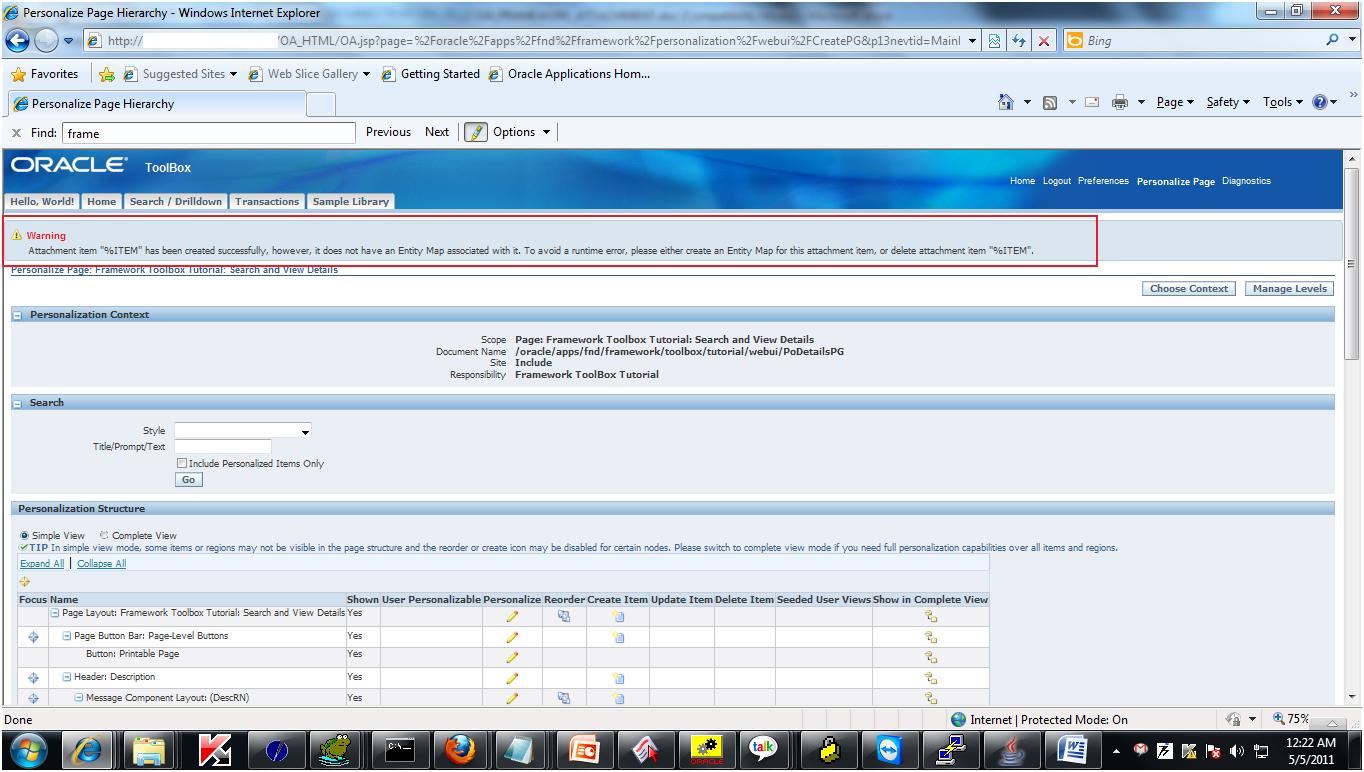The height and width of the screenshot is (772, 1364).
Task: Click the Collapse All link
Action: pyautogui.click(x=102, y=564)
